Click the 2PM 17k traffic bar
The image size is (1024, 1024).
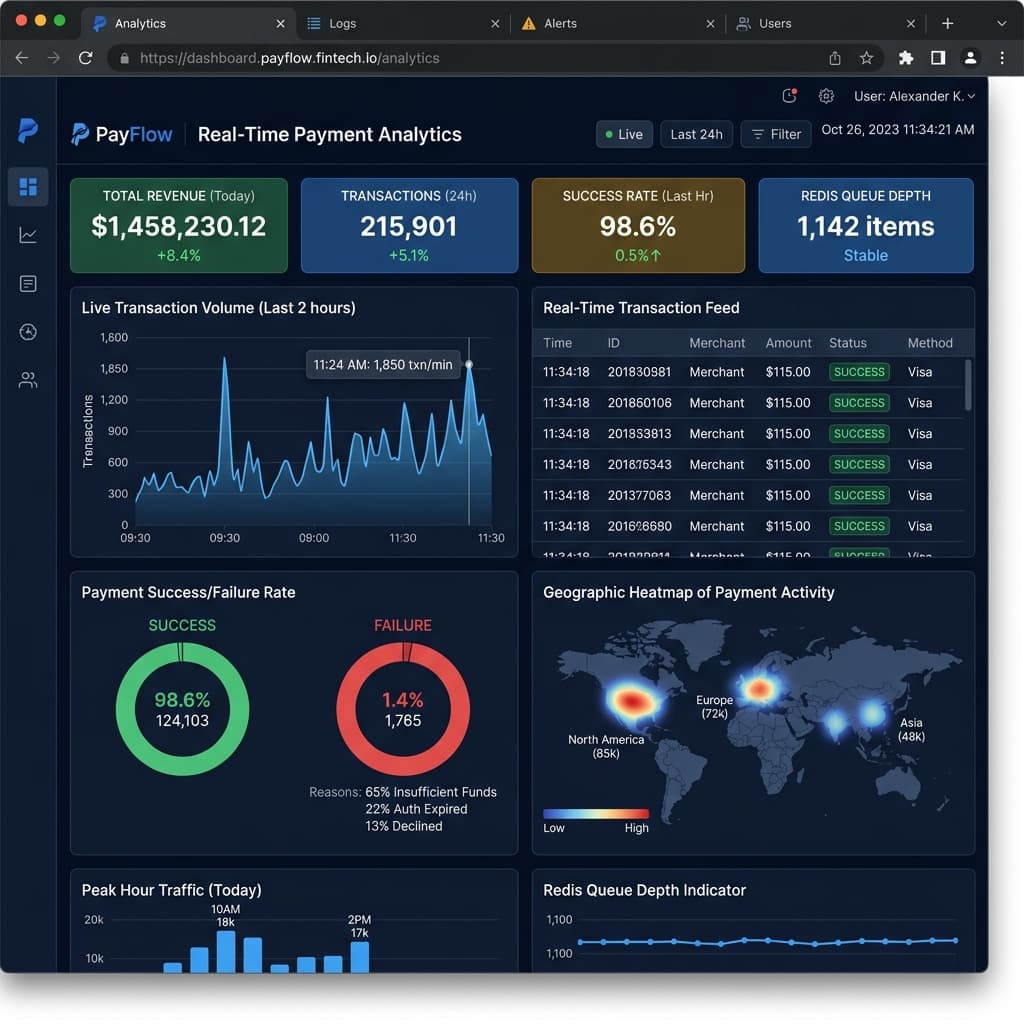(360, 957)
